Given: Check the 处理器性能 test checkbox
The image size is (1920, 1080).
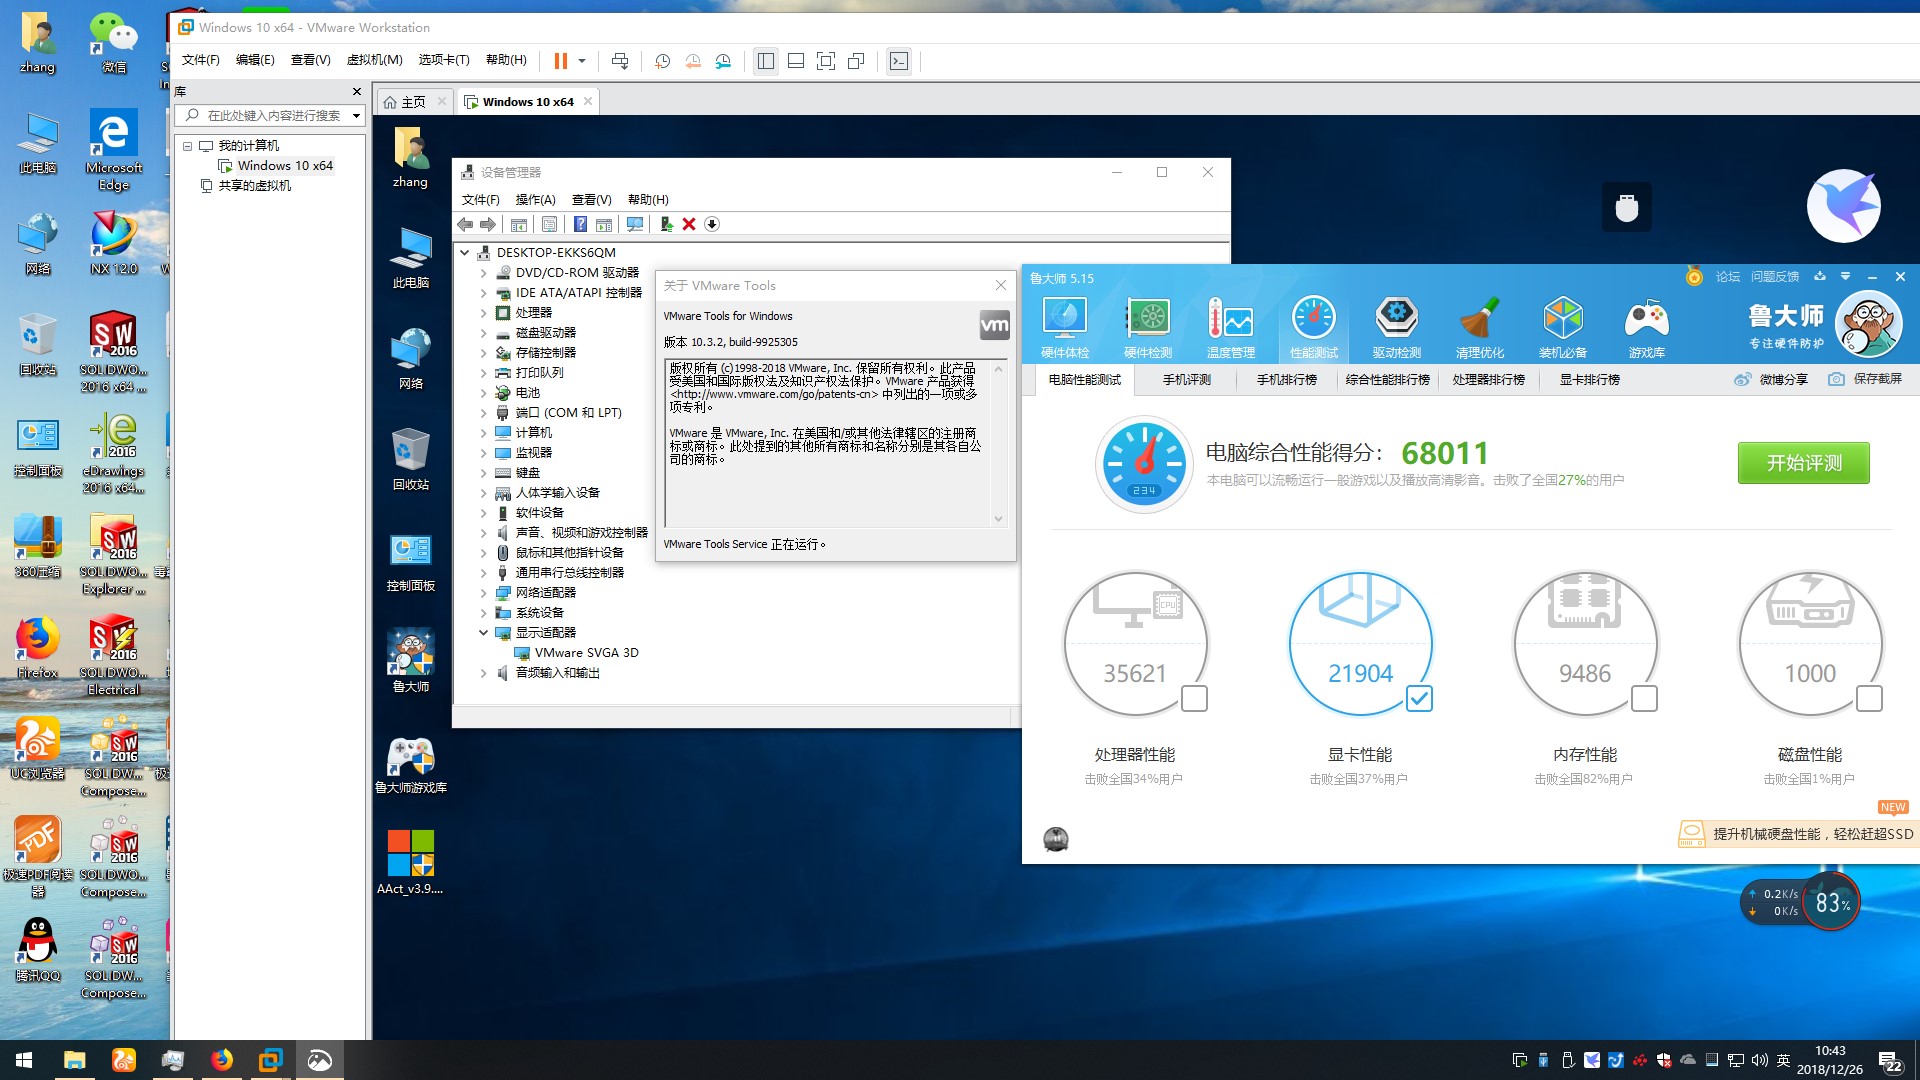Looking at the screenshot, I should click(x=1194, y=698).
